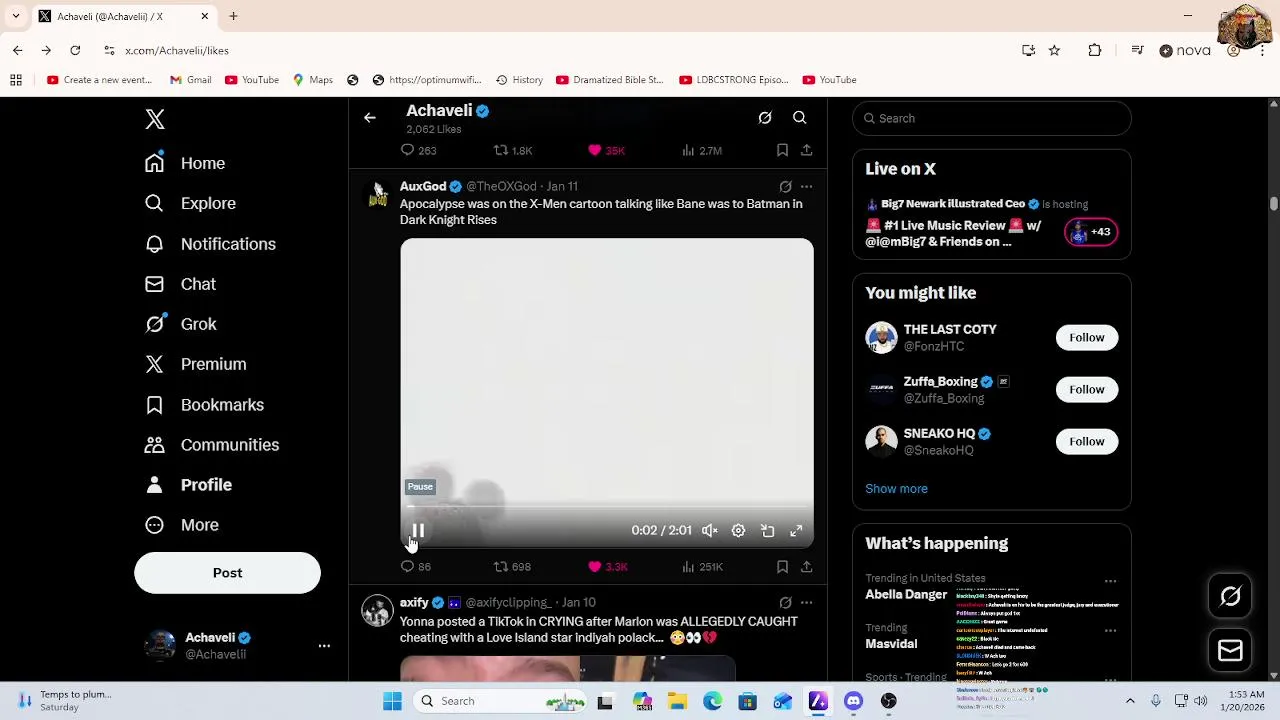Toggle video mute speaker icon

point(709,531)
